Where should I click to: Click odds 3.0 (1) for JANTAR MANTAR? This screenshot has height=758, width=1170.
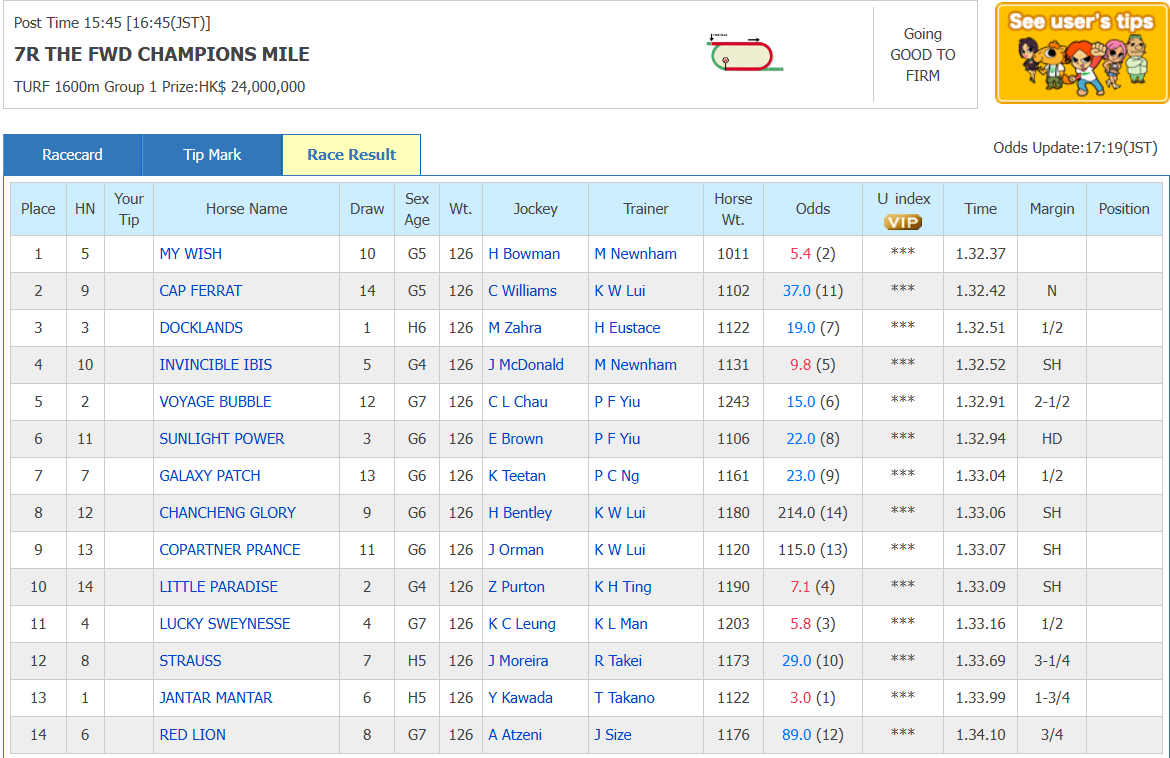click(813, 698)
